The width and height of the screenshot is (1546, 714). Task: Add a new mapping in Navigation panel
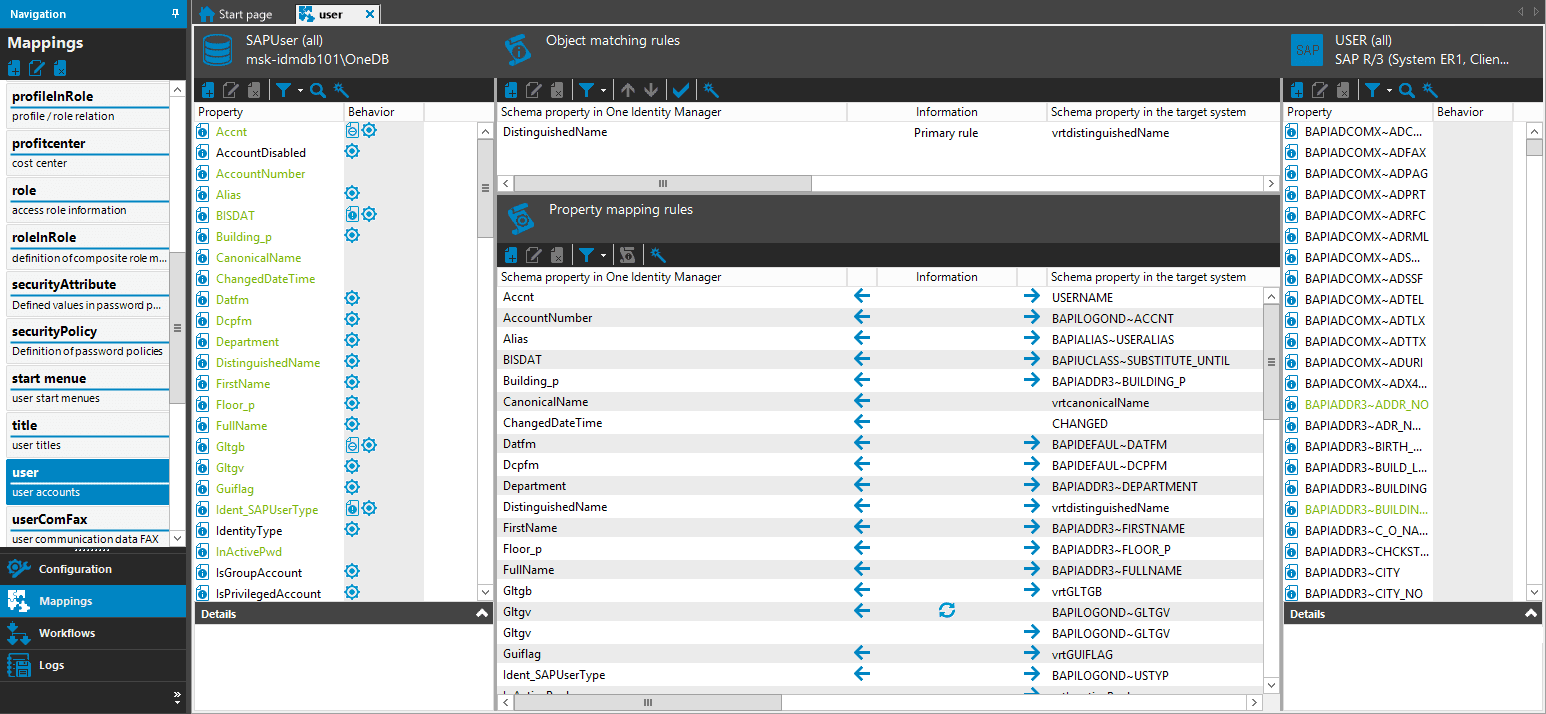pos(14,69)
